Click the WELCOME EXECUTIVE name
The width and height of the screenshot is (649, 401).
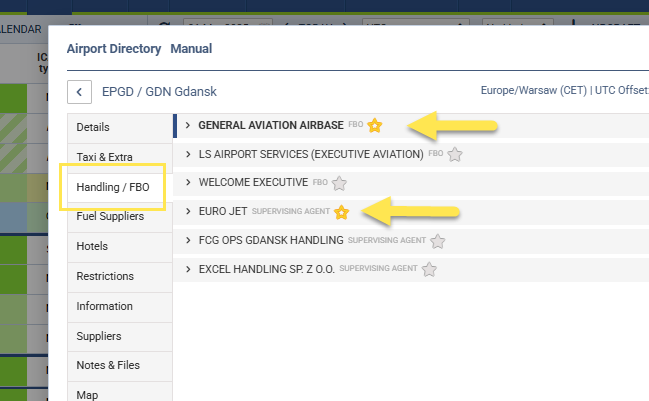tap(253, 182)
